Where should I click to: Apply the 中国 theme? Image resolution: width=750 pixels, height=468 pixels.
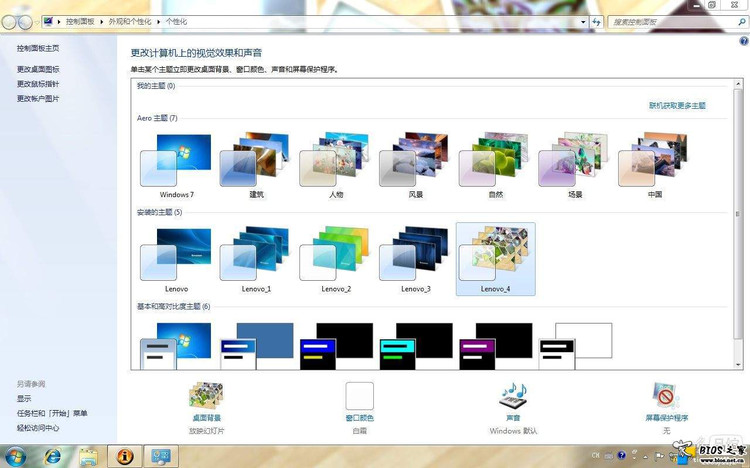point(654,166)
